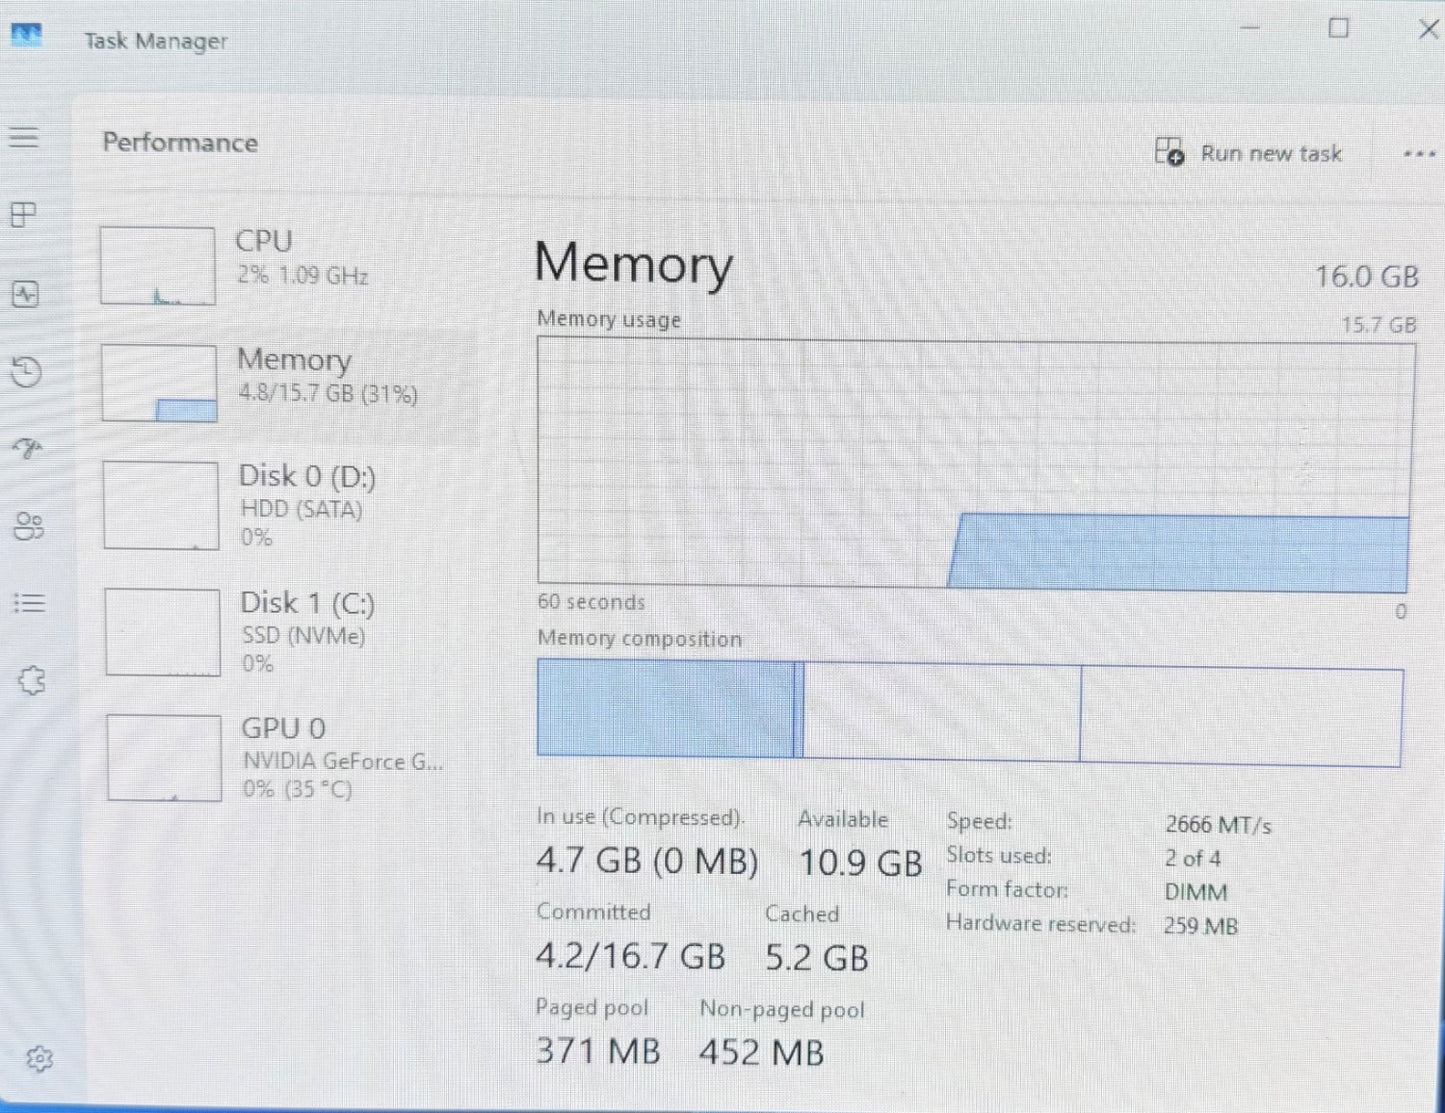Click the in-use segment of memory composition
The height and width of the screenshot is (1113, 1445).
coord(665,708)
